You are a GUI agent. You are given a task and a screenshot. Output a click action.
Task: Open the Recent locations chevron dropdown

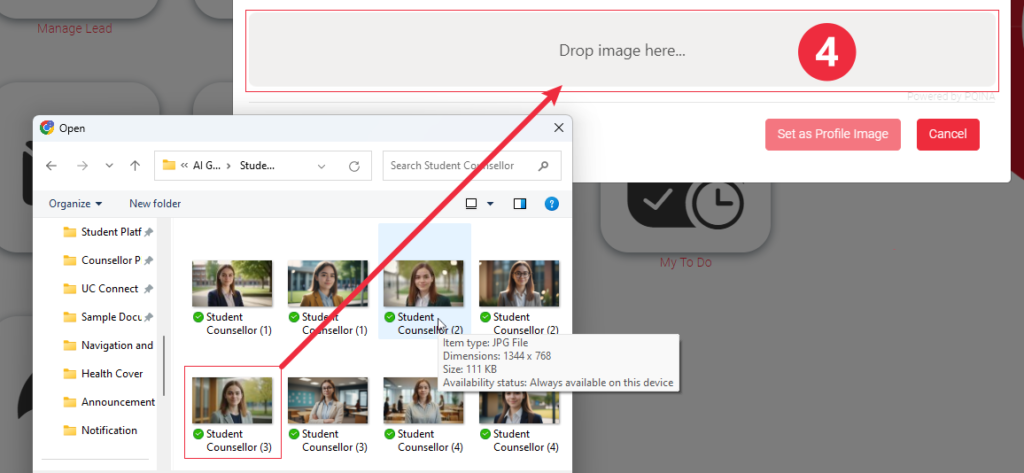click(x=109, y=166)
